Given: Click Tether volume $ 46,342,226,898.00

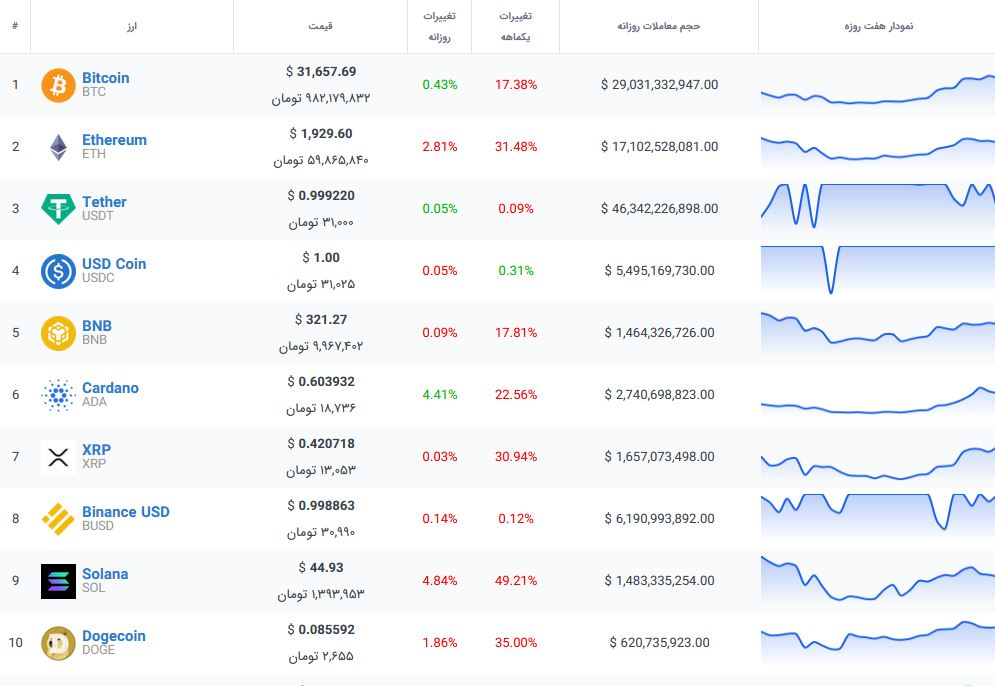Looking at the screenshot, I should (x=659, y=209).
